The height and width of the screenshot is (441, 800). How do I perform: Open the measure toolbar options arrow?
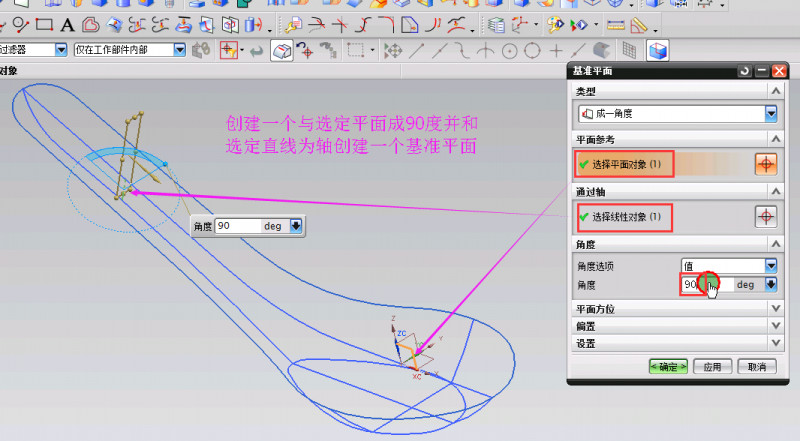point(656,30)
